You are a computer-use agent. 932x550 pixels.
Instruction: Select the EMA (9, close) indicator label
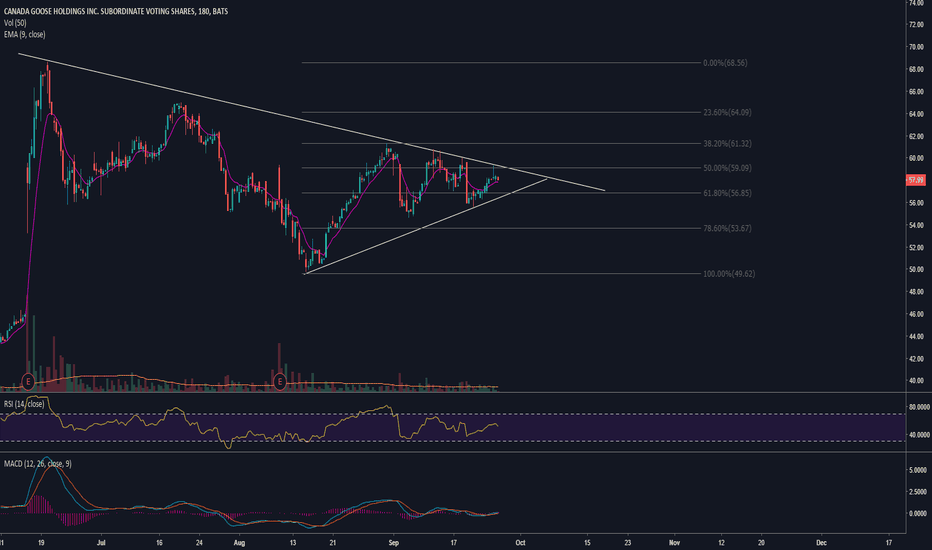pos(24,34)
